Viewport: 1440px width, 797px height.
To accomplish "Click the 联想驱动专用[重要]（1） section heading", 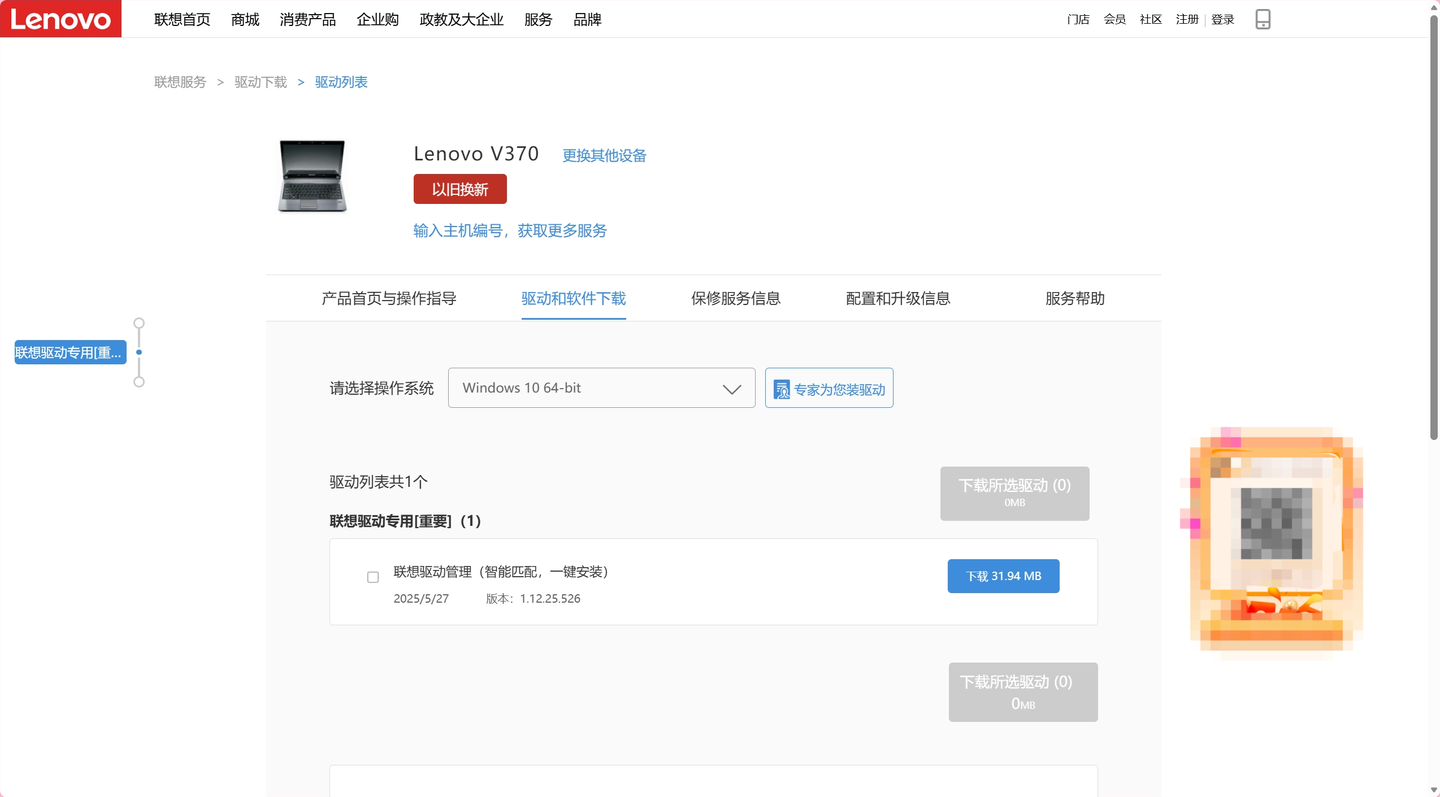I will (405, 521).
